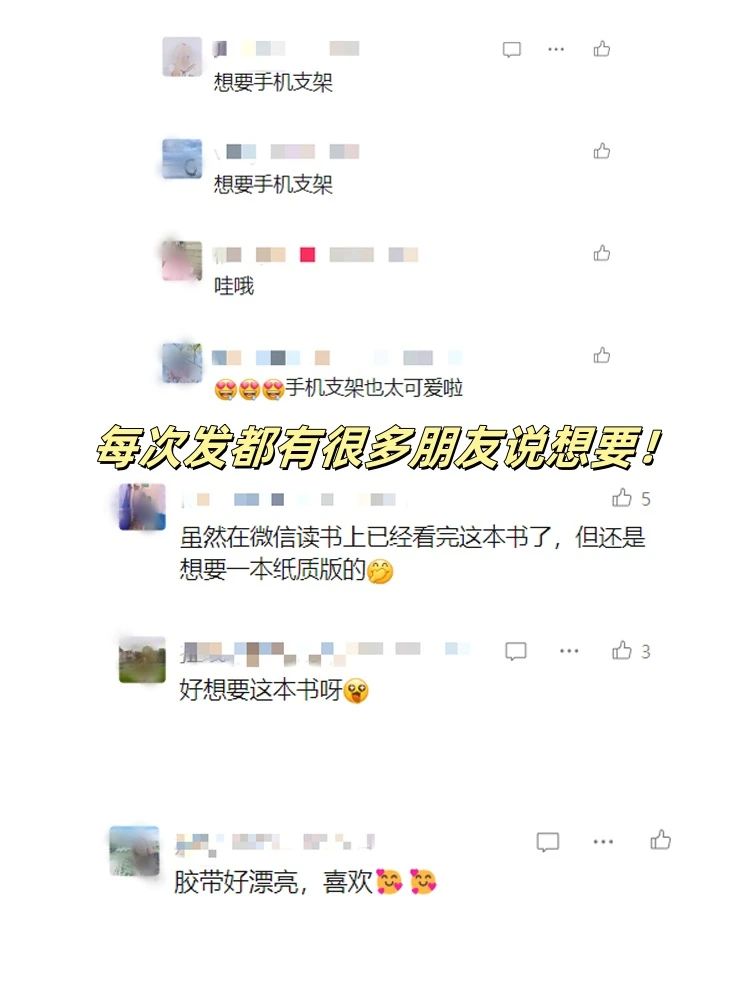Like the second 想要手机支架 comment
The width and height of the screenshot is (750, 1000).
pyautogui.click(x=601, y=151)
